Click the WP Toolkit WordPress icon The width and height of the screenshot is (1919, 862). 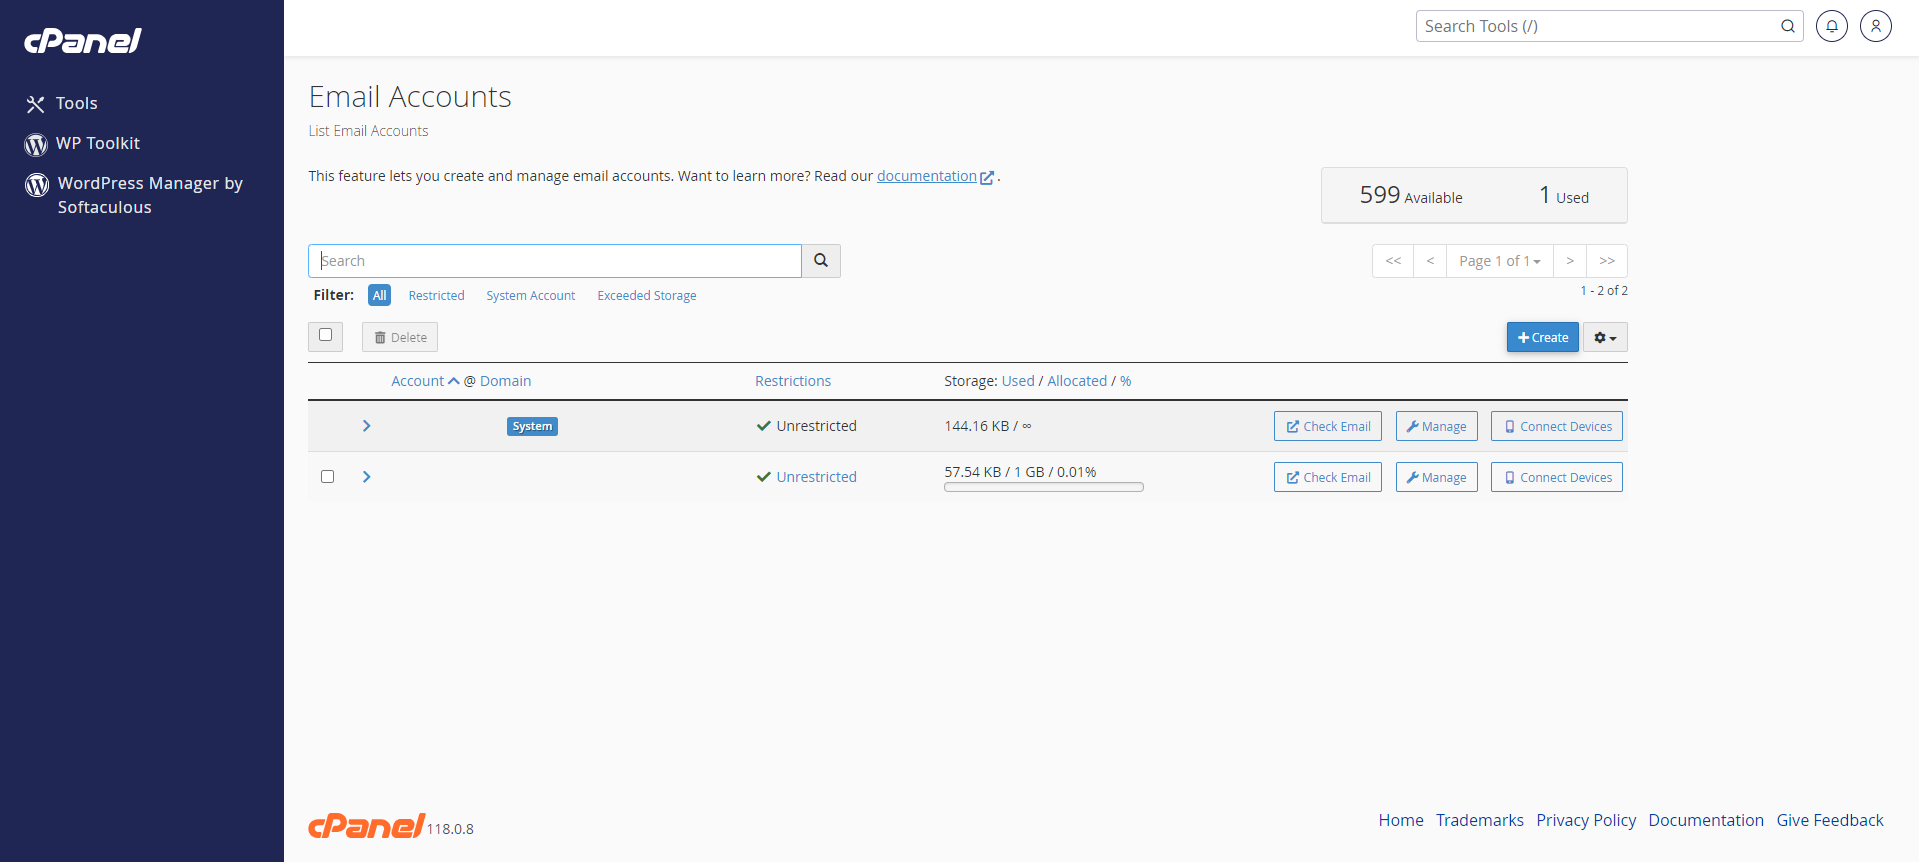(36, 145)
